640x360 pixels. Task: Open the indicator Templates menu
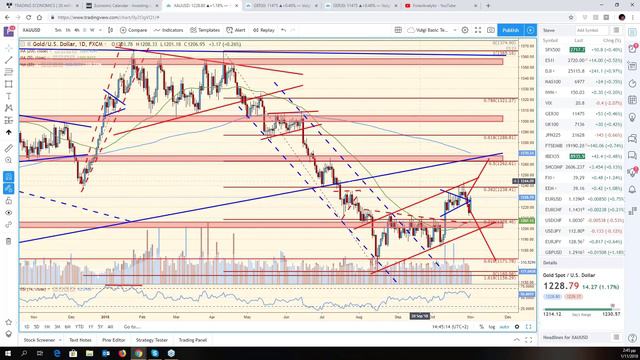point(205,30)
